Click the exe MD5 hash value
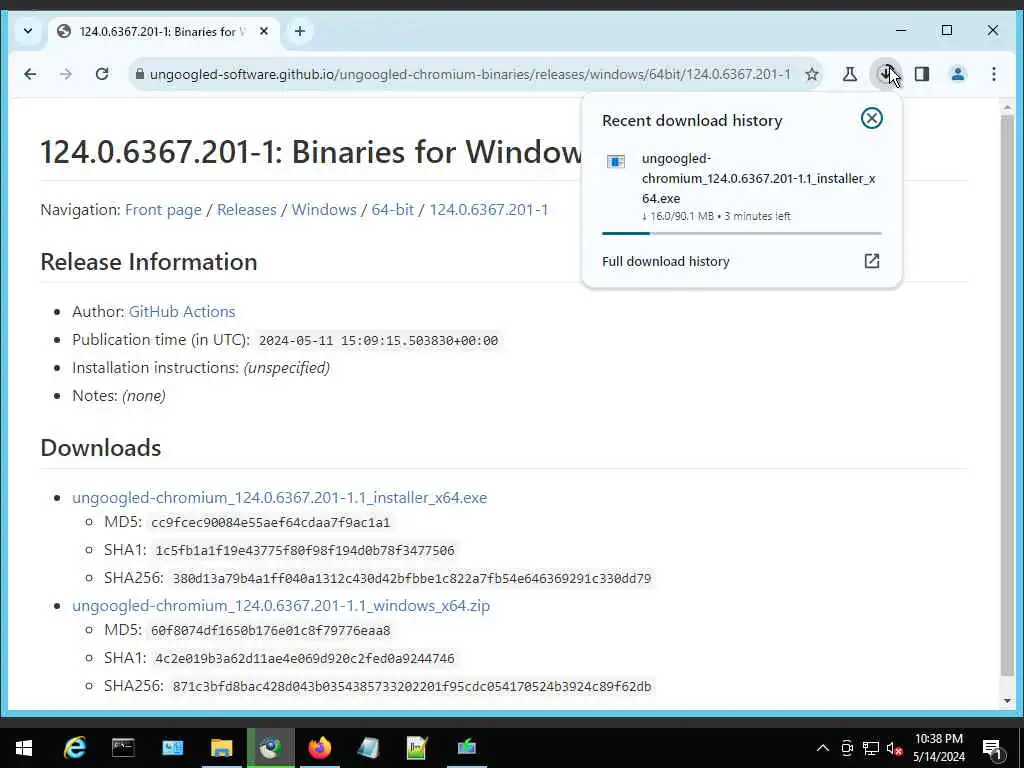1024x768 pixels. pos(270,522)
